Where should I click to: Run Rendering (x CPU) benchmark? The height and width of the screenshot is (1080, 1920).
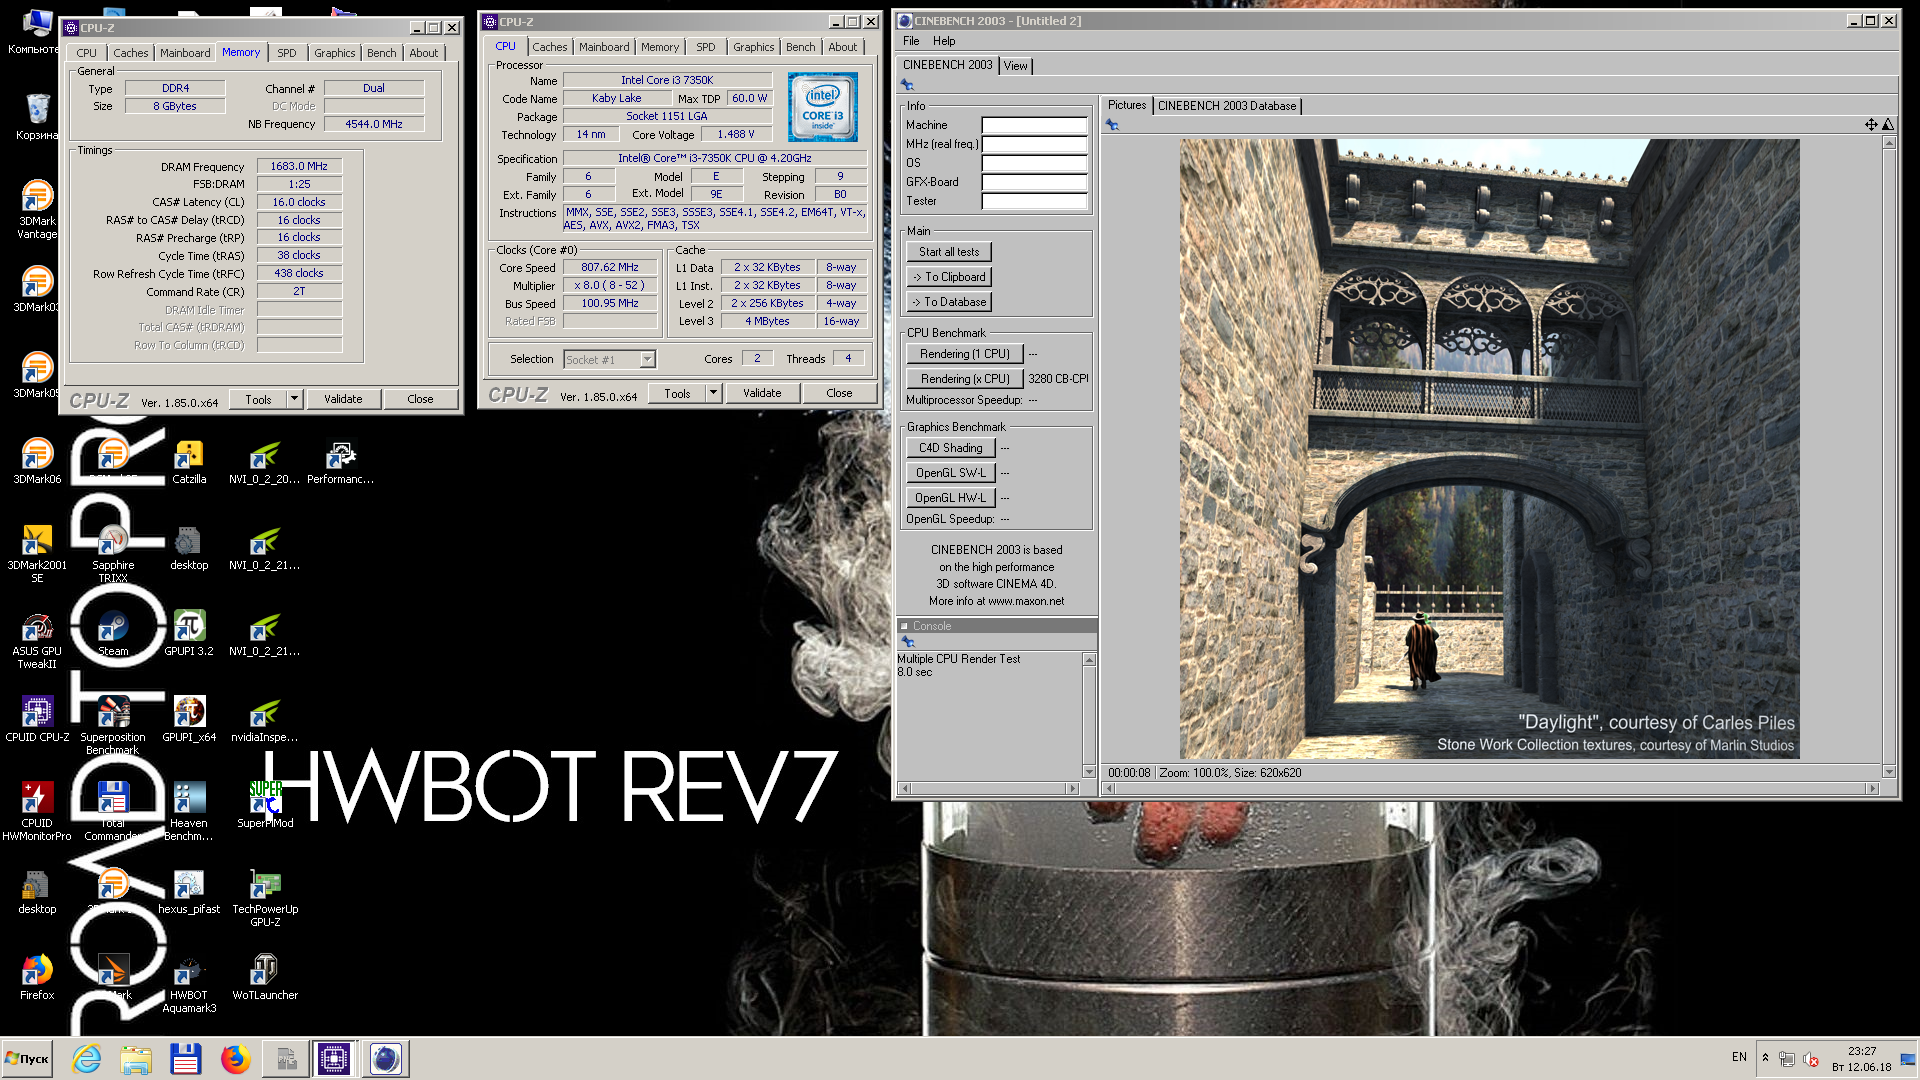(x=964, y=379)
